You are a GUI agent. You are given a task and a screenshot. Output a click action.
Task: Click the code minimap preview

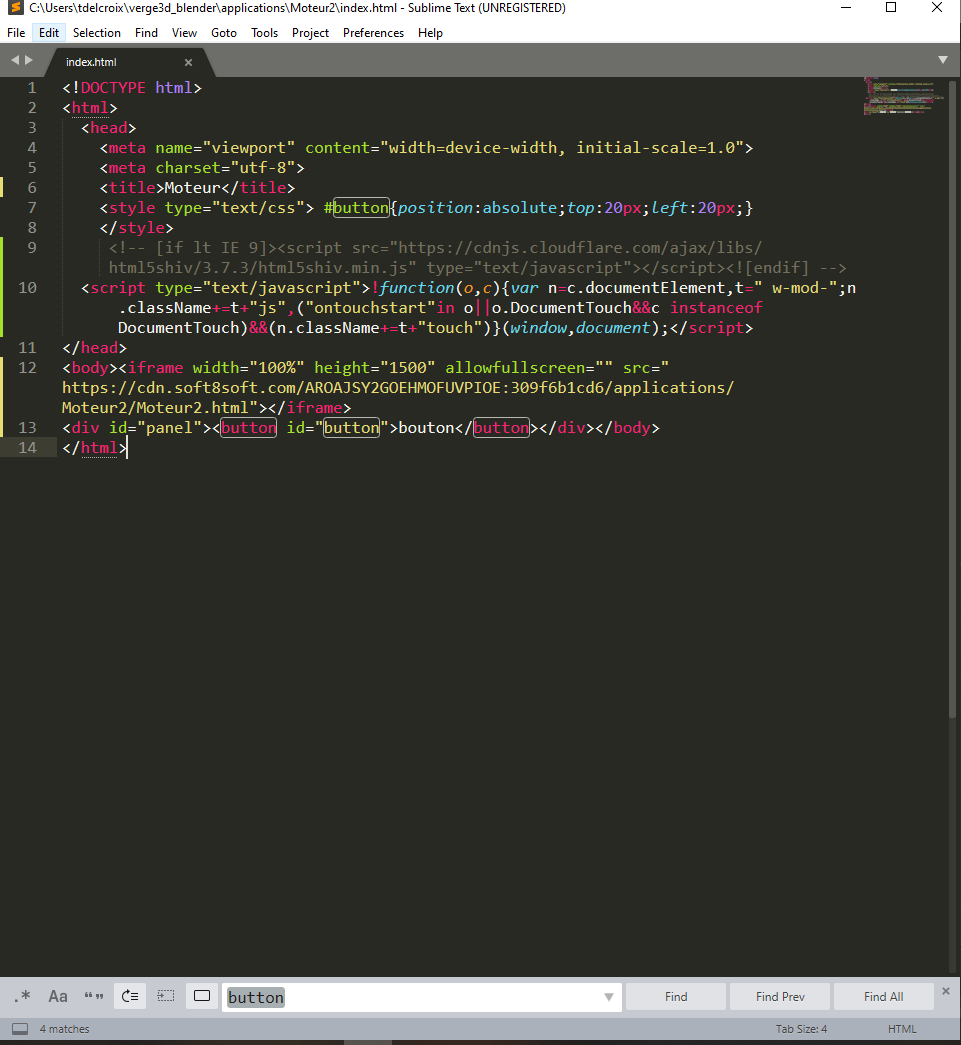pyautogui.click(x=903, y=96)
